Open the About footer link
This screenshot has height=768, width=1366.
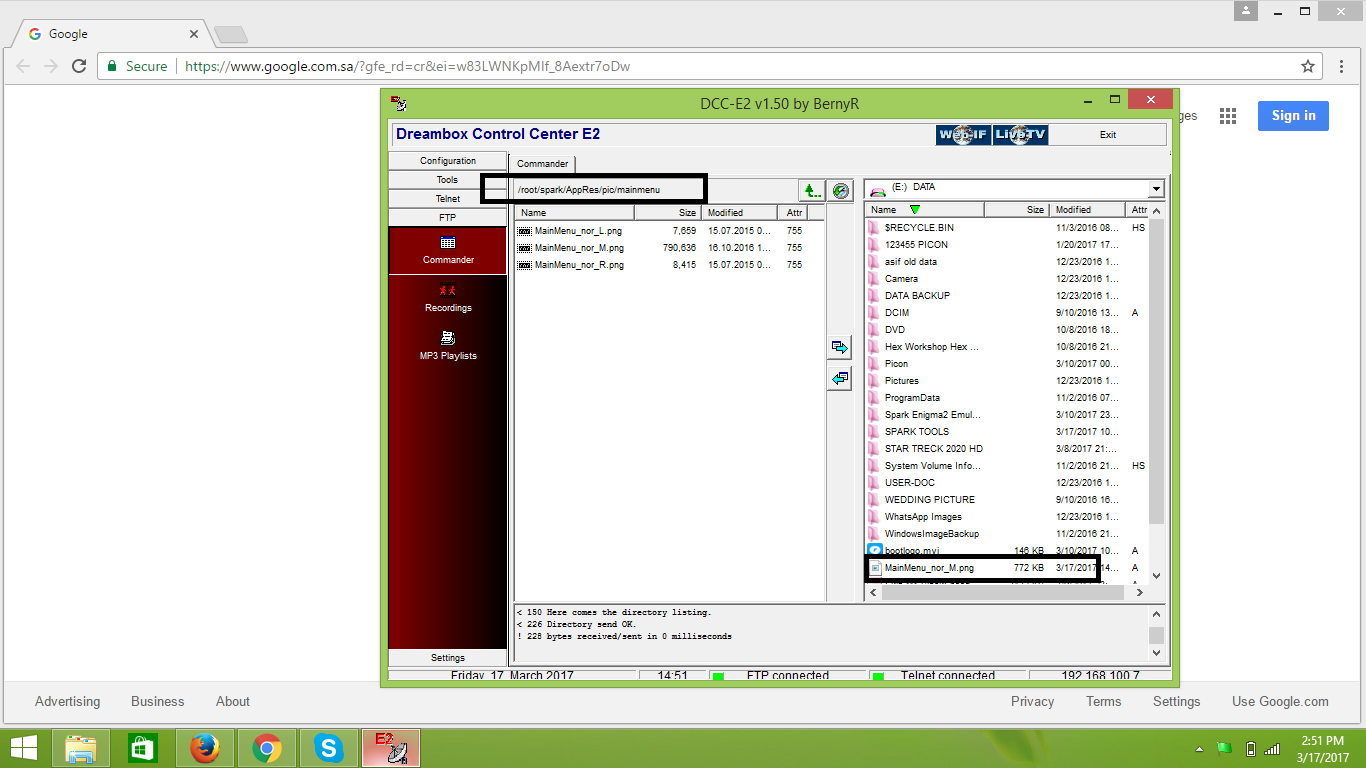click(233, 702)
